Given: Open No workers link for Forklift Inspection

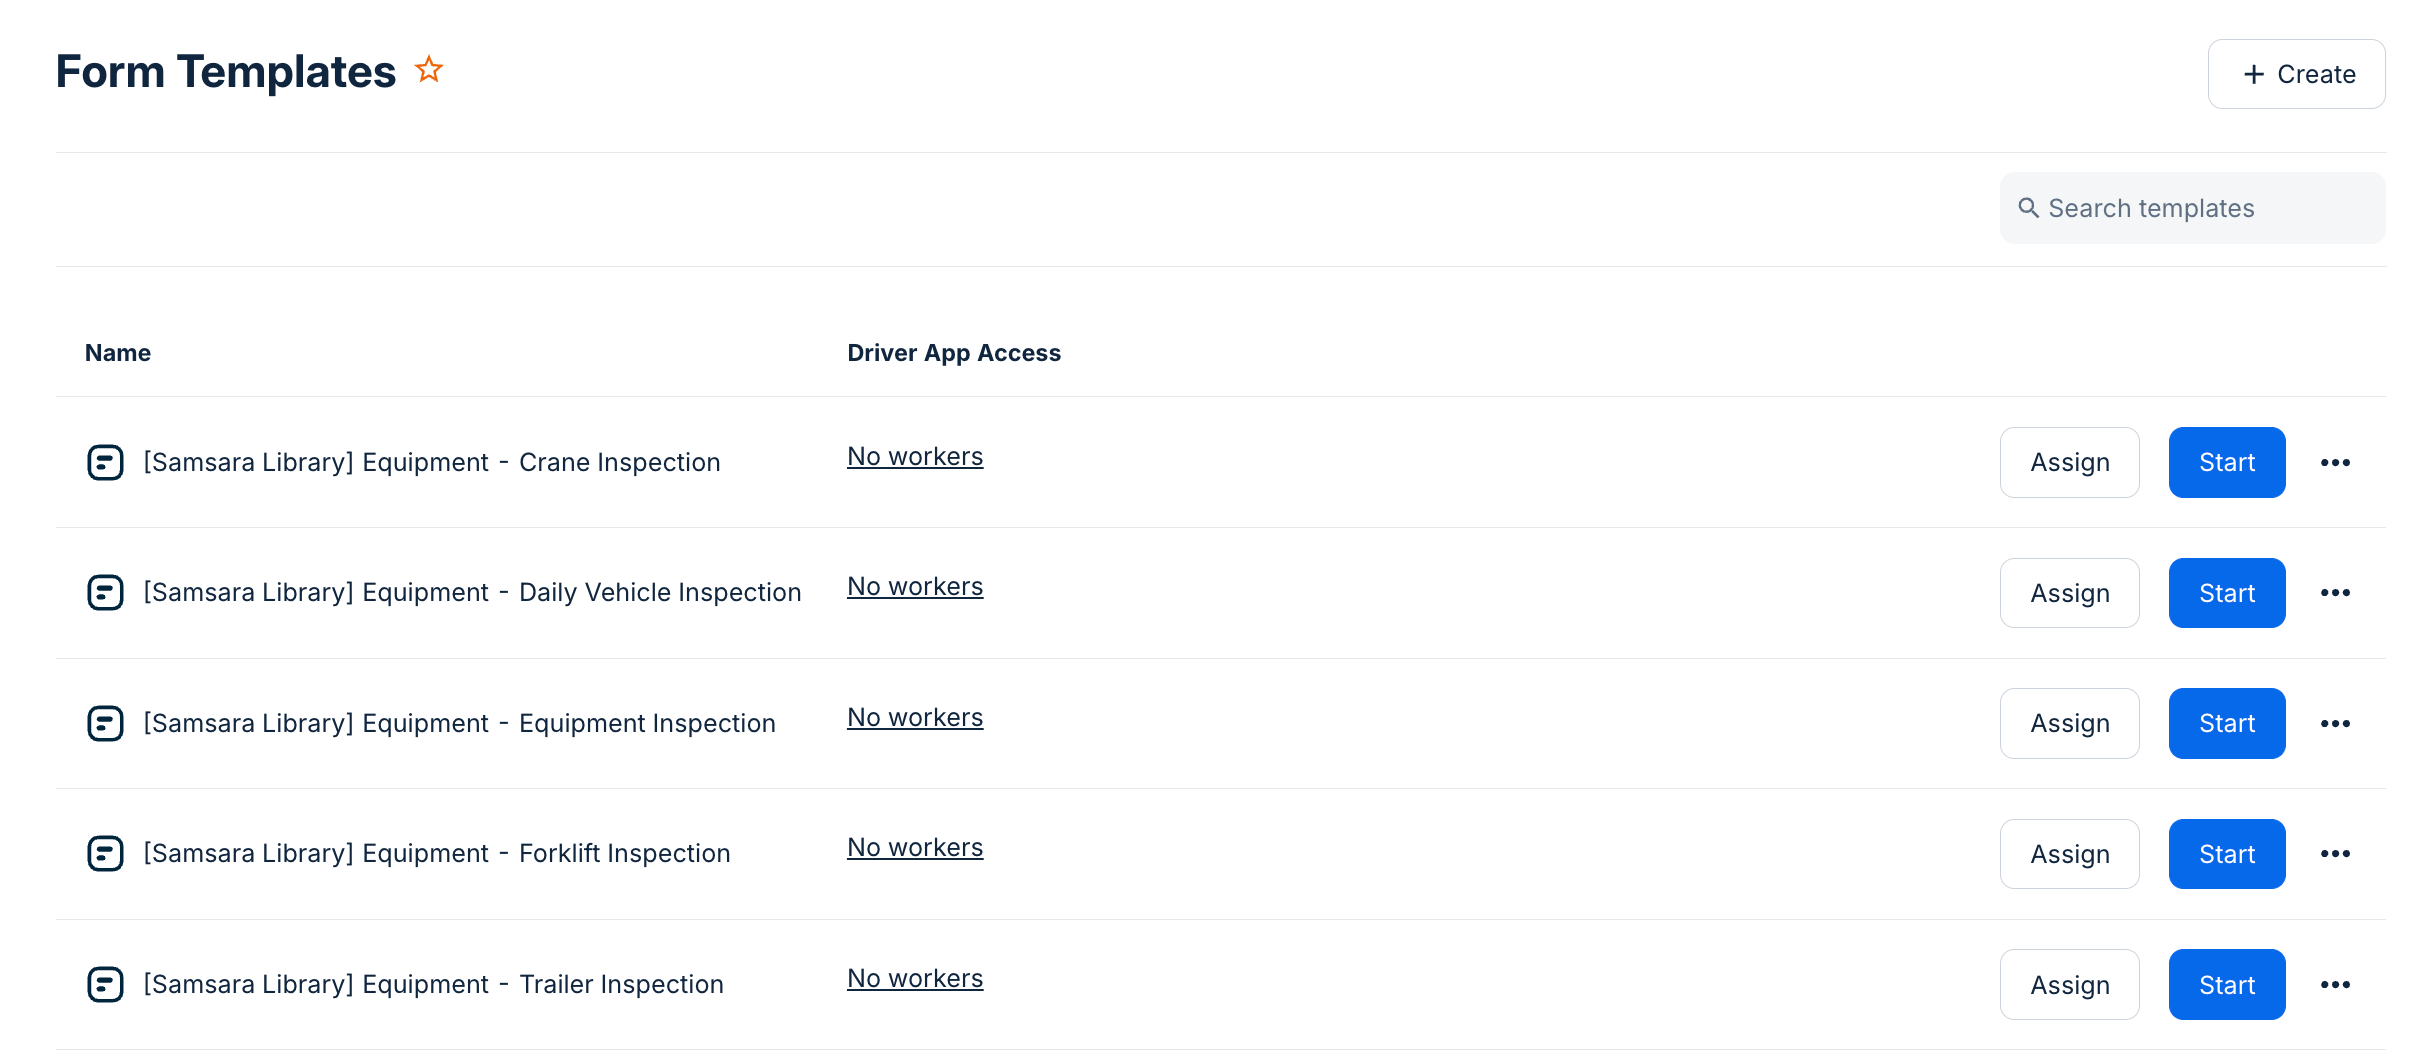Looking at the screenshot, I should pyautogui.click(x=915, y=848).
